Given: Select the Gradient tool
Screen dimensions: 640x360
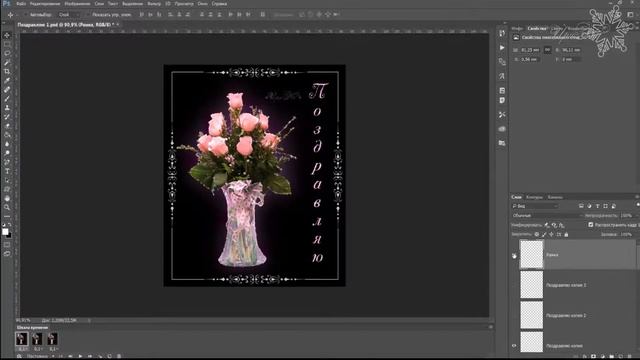Looking at the screenshot, I should [x=7, y=135].
